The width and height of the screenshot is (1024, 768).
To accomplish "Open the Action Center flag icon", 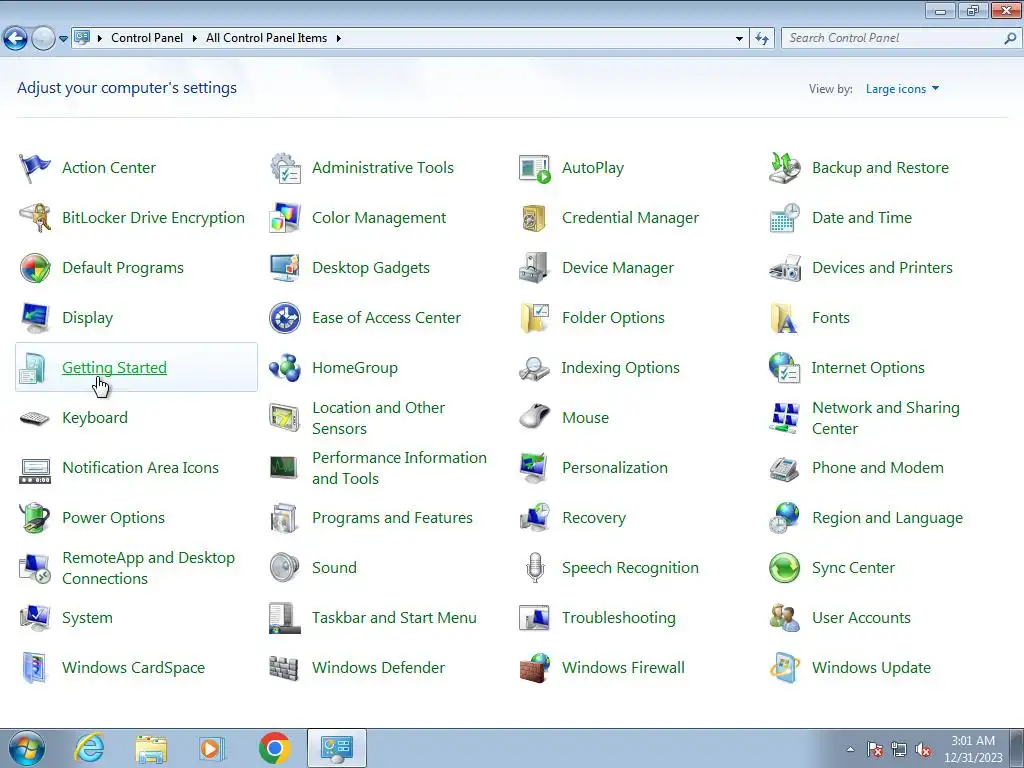I will click(x=35, y=168).
